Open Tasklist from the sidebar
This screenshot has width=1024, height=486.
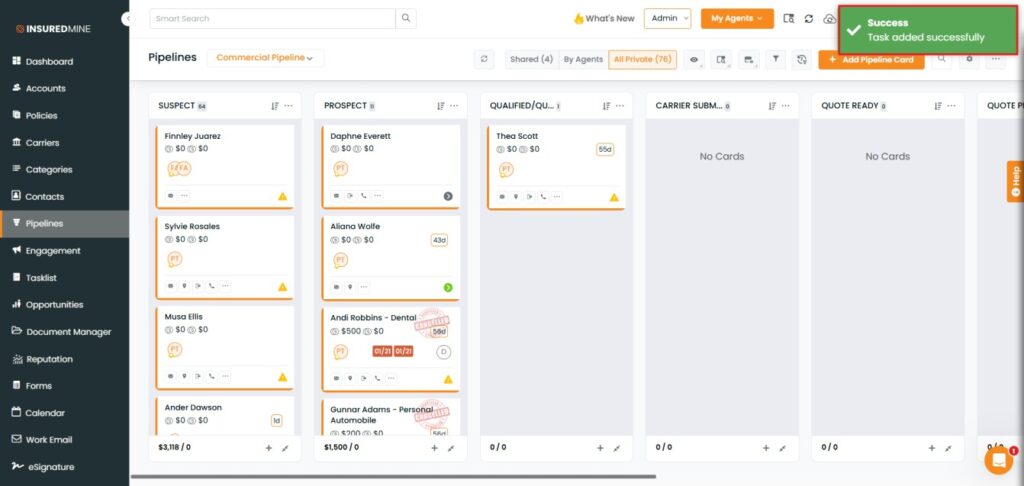[46, 278]
